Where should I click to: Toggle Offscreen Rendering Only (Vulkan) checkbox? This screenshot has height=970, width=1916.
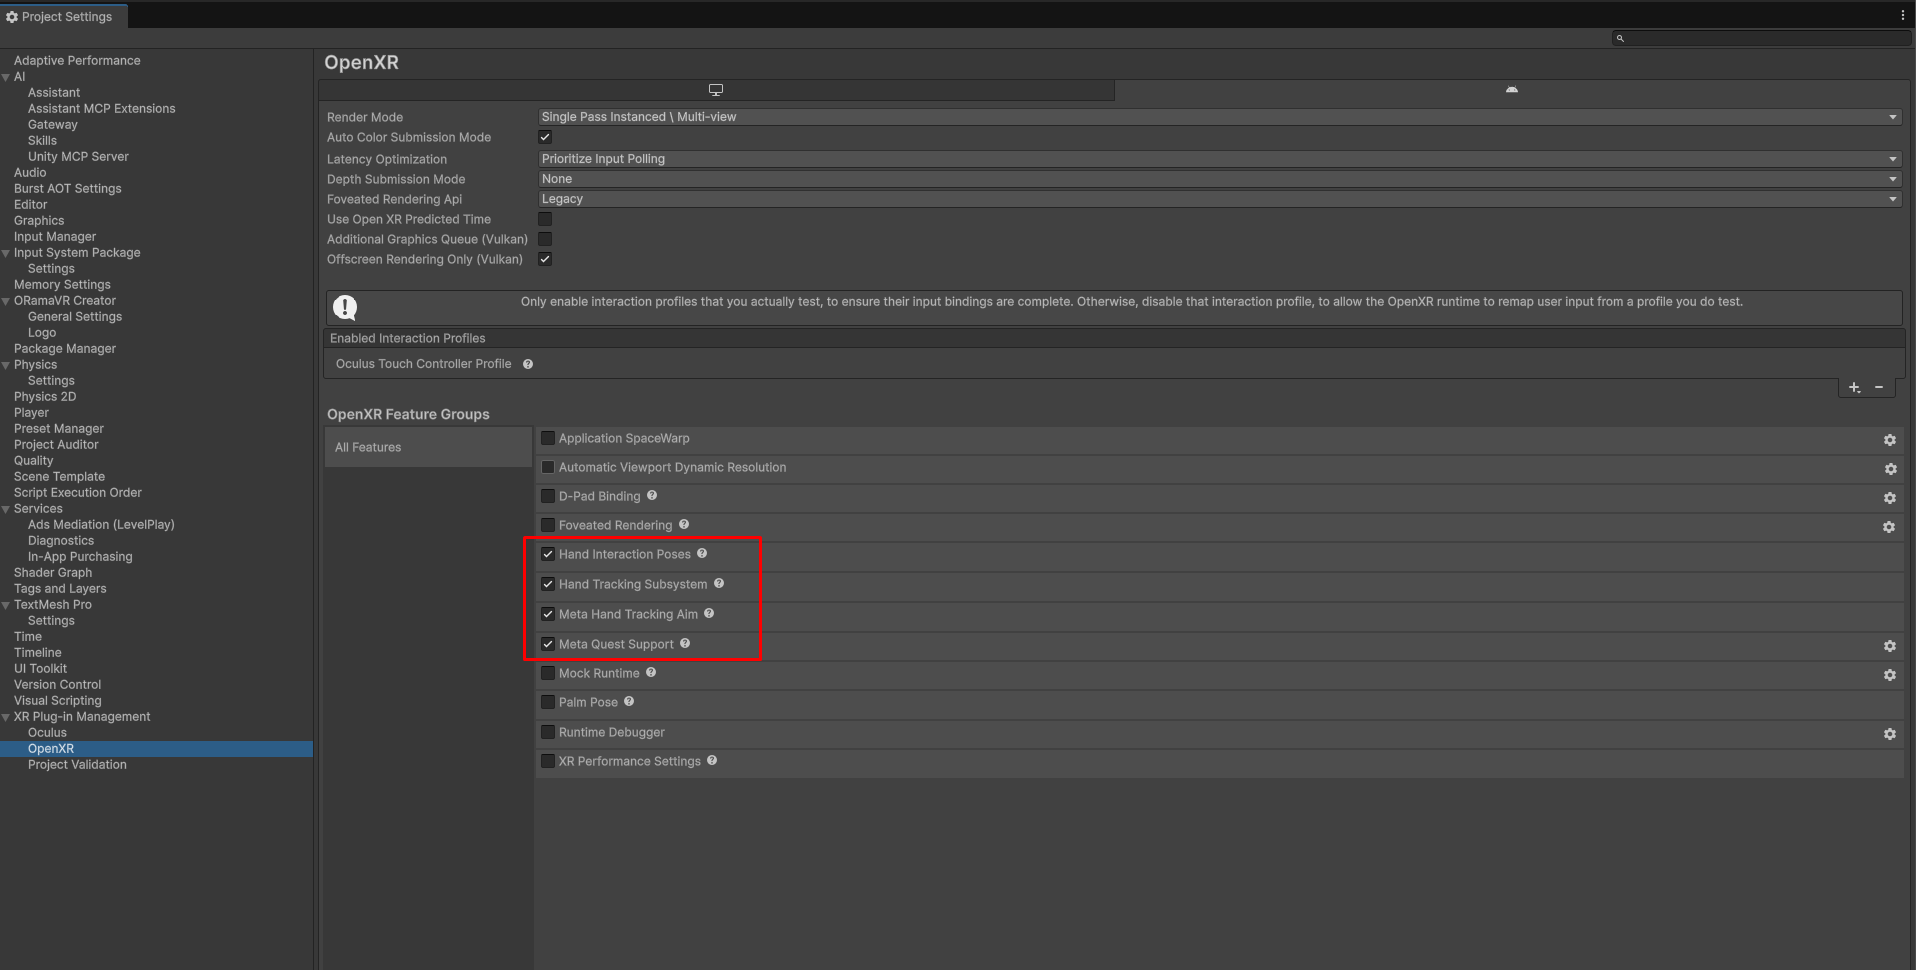coord(545,259)
